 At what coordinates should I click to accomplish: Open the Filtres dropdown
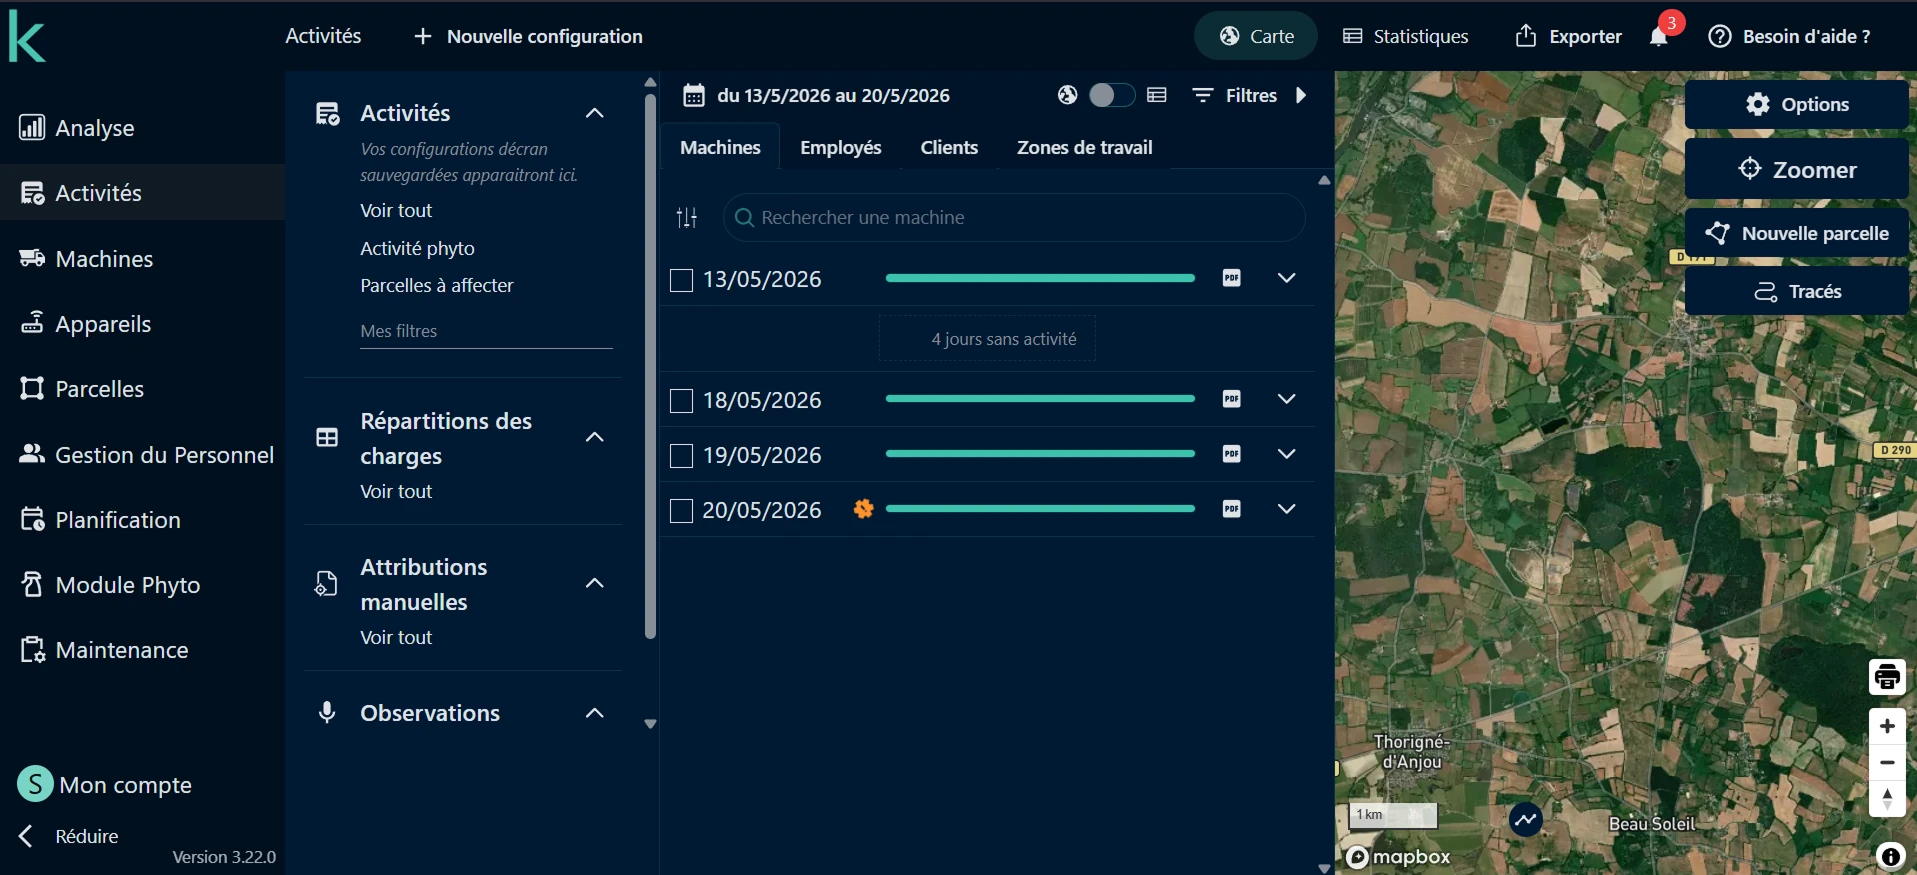(x=1235, y=95)
